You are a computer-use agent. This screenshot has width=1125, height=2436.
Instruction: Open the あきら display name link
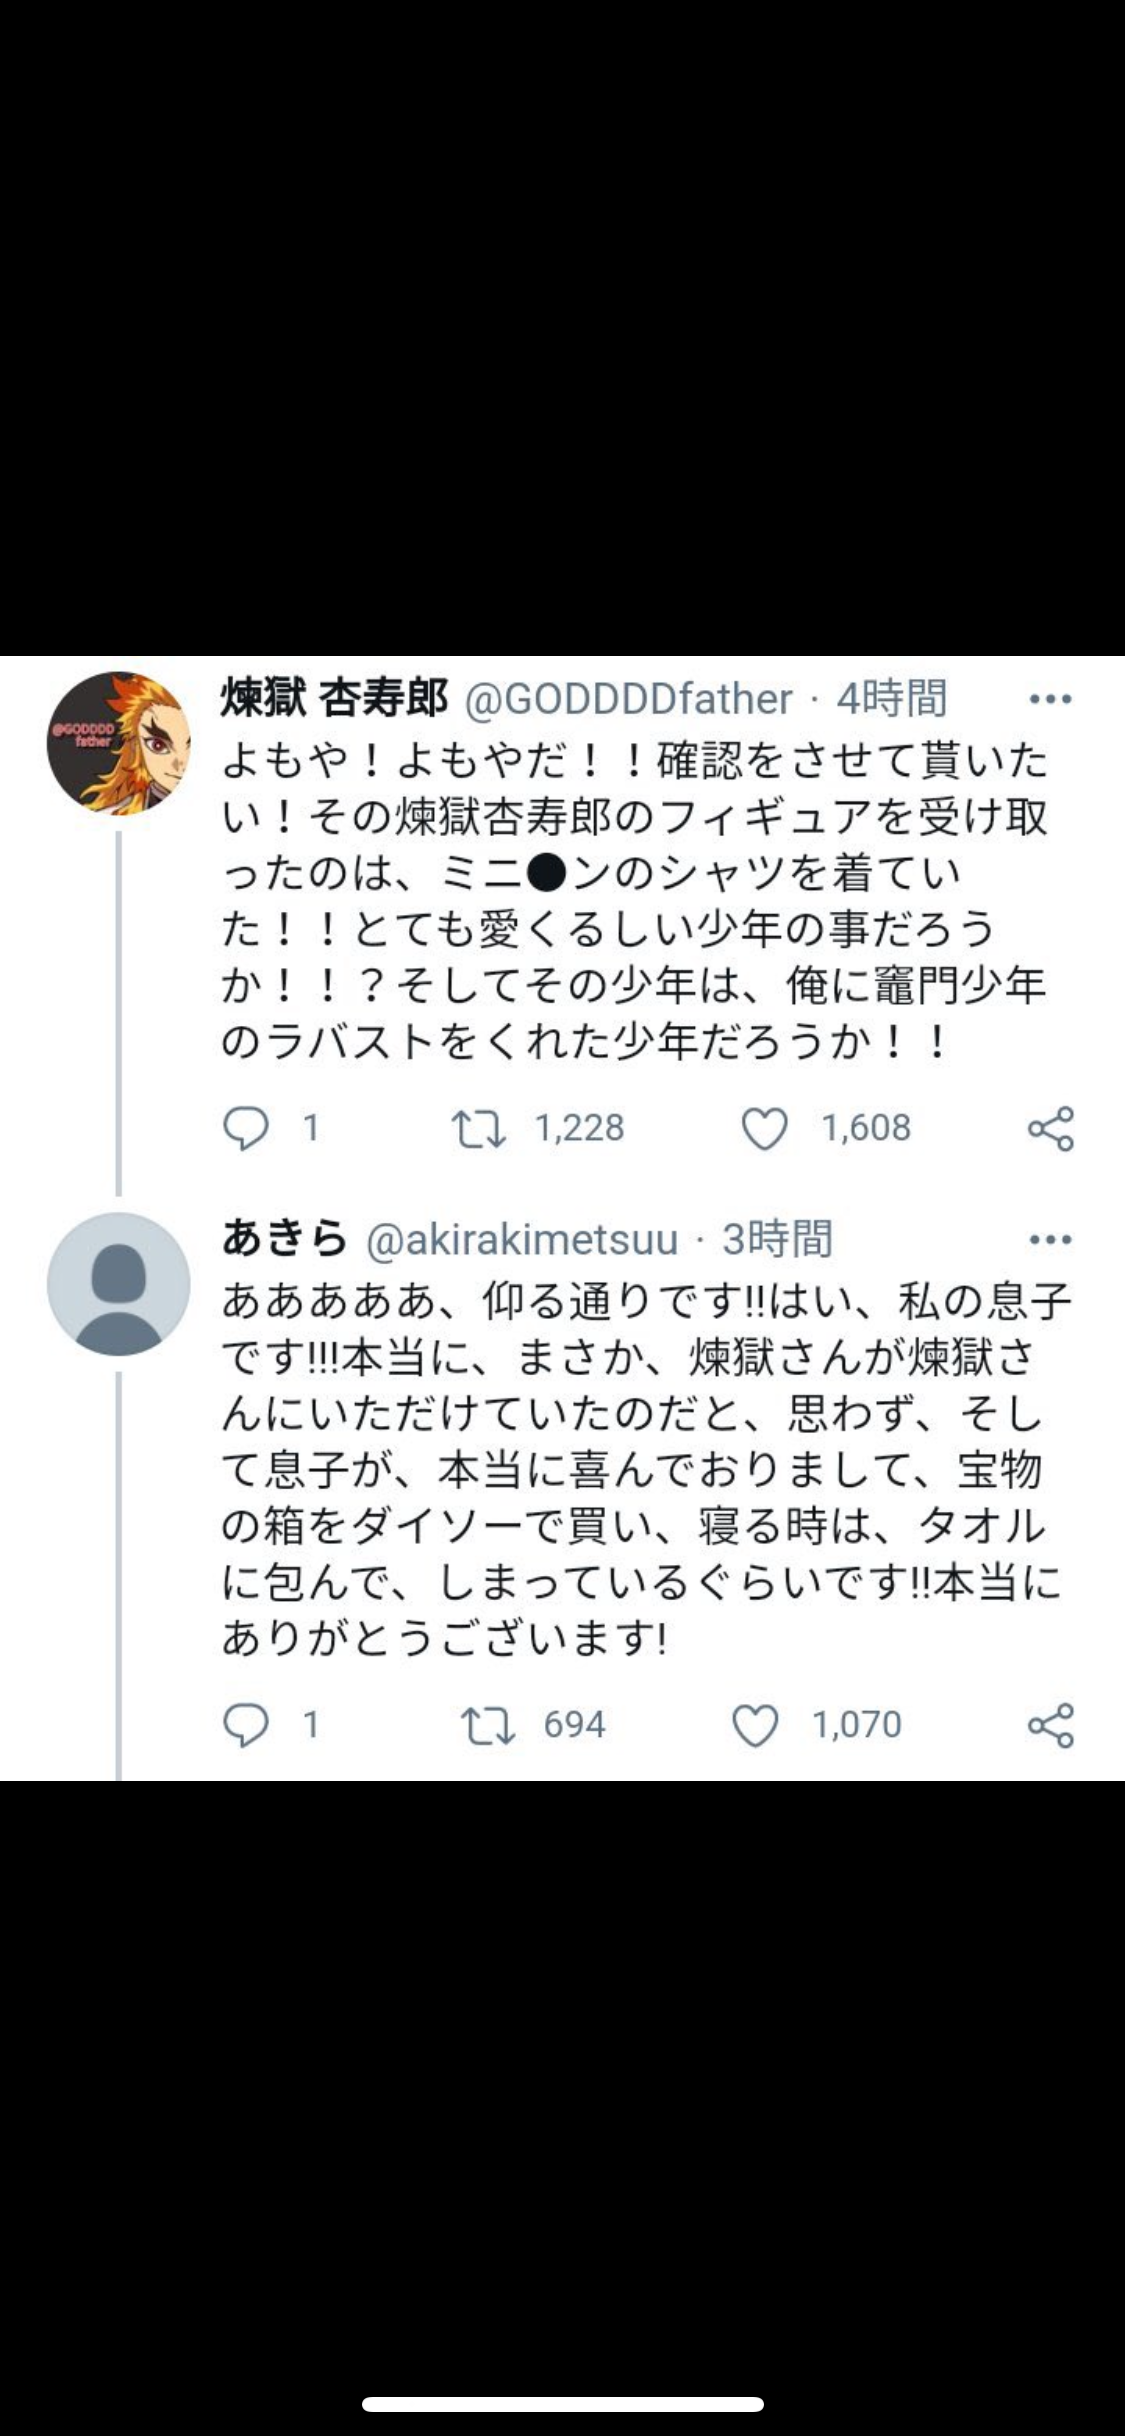point(284,1239)
